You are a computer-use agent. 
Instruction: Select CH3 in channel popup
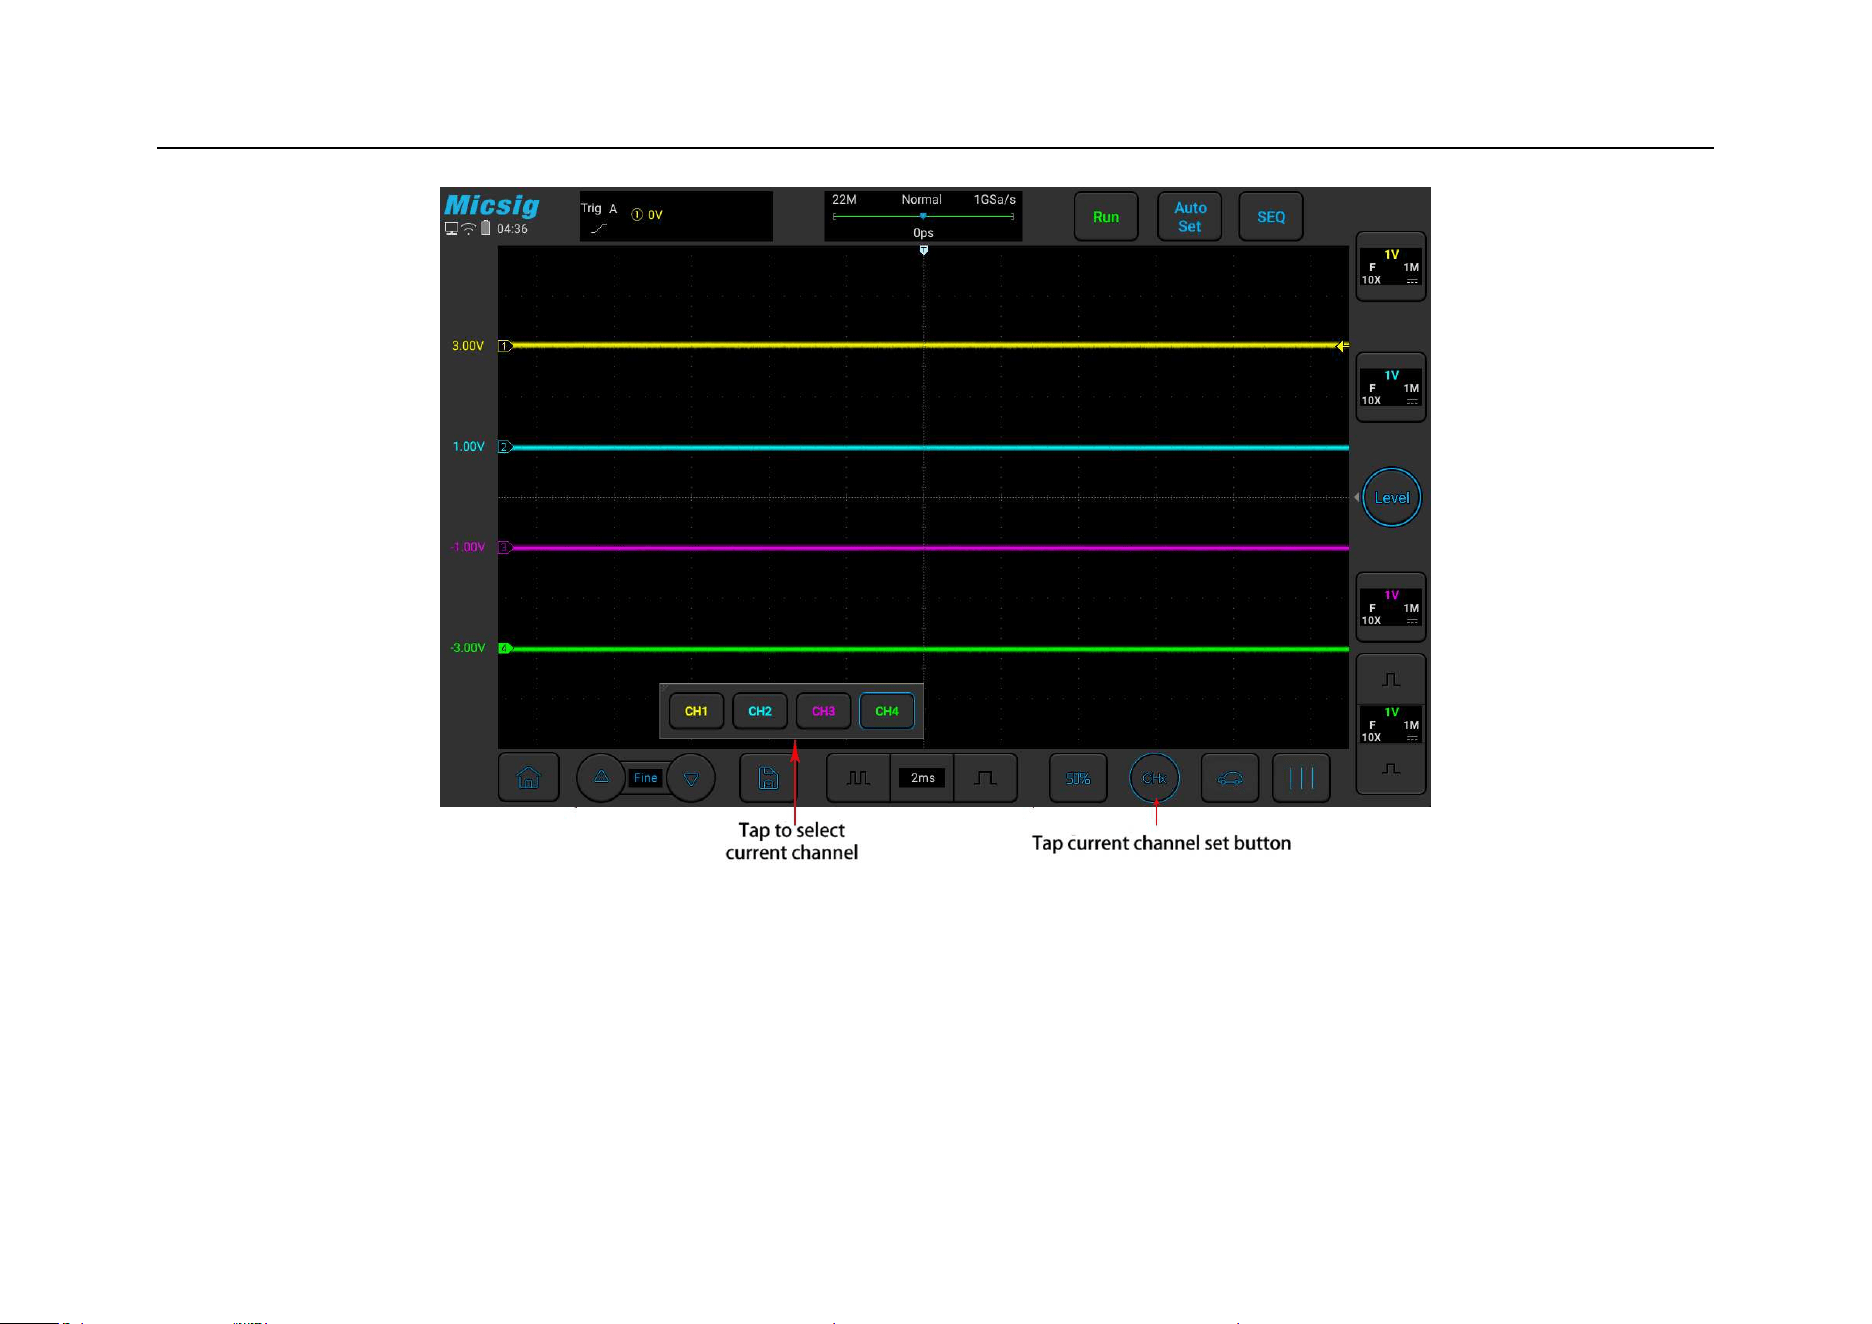tap(823, 711)
